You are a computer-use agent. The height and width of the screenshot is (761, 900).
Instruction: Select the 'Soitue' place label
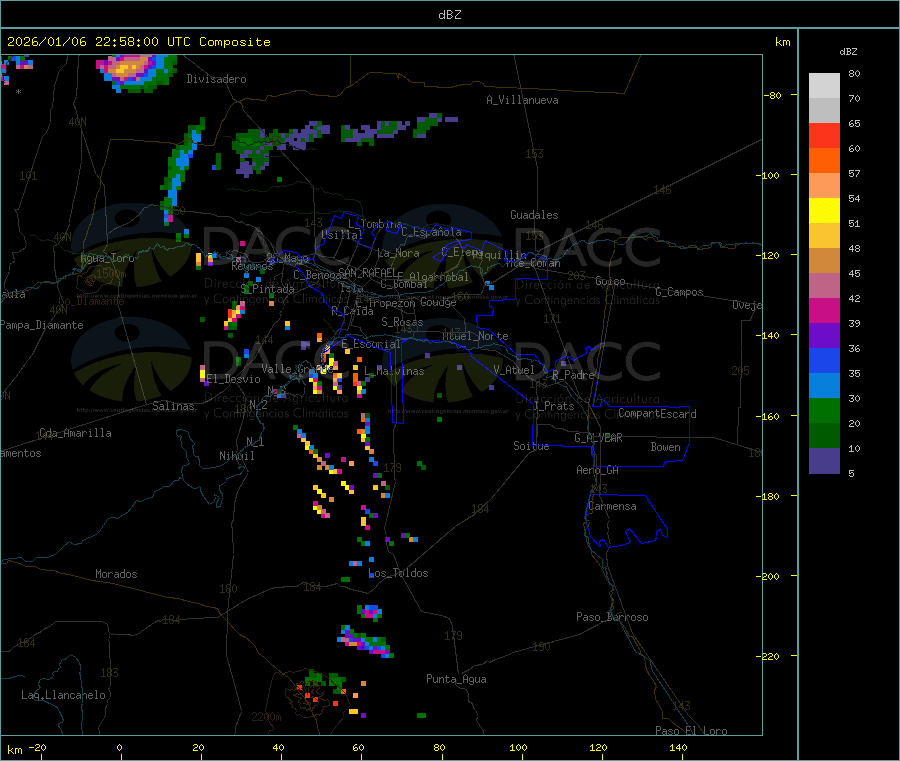point(531,446)
